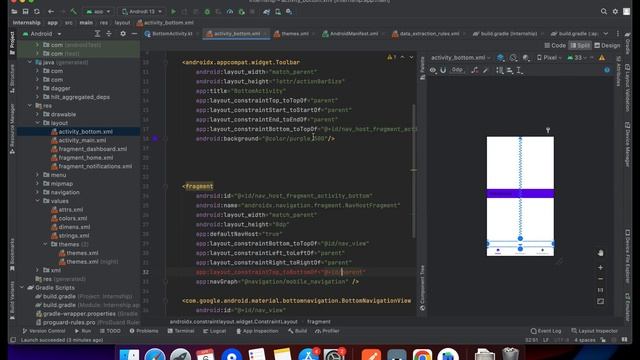Click the Save All toolbar icon
This screenshot has width=640, height=360.
pos(25,12)
